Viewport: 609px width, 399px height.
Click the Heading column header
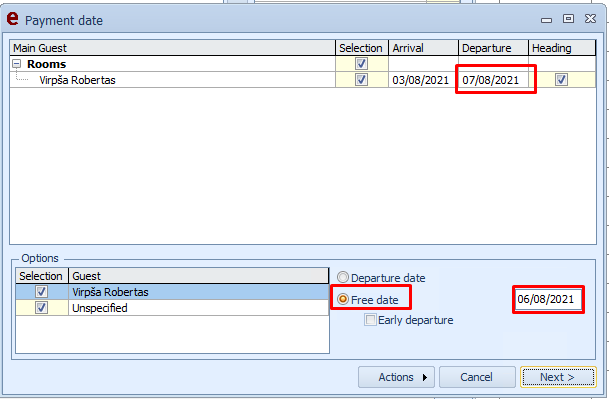tap(562, 48)
